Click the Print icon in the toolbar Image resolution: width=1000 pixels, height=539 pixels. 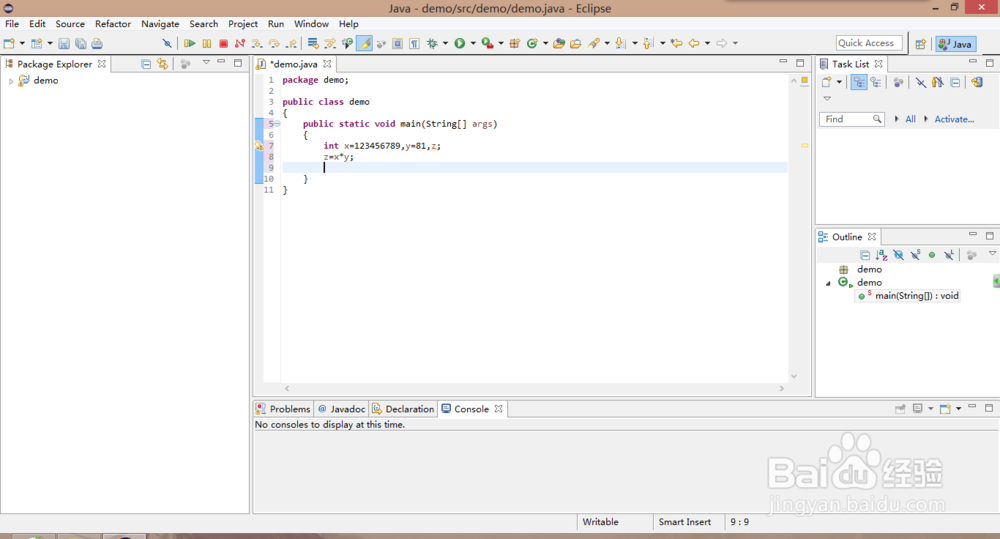click(97, 43)
